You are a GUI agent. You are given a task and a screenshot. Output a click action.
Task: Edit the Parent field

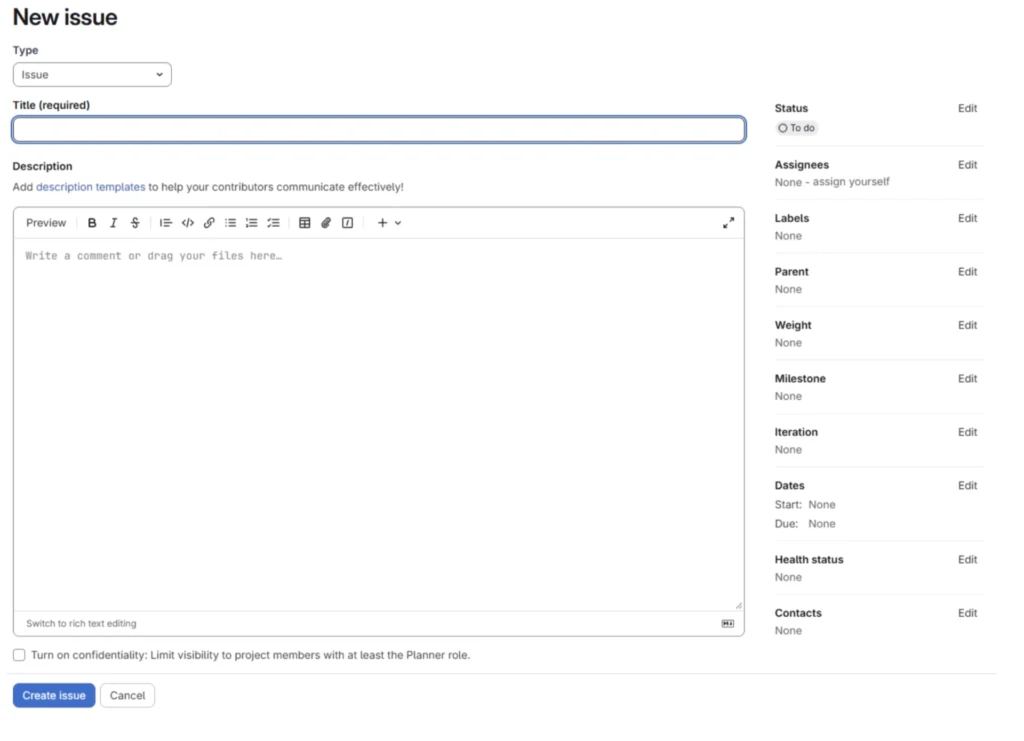pos(967,272)
